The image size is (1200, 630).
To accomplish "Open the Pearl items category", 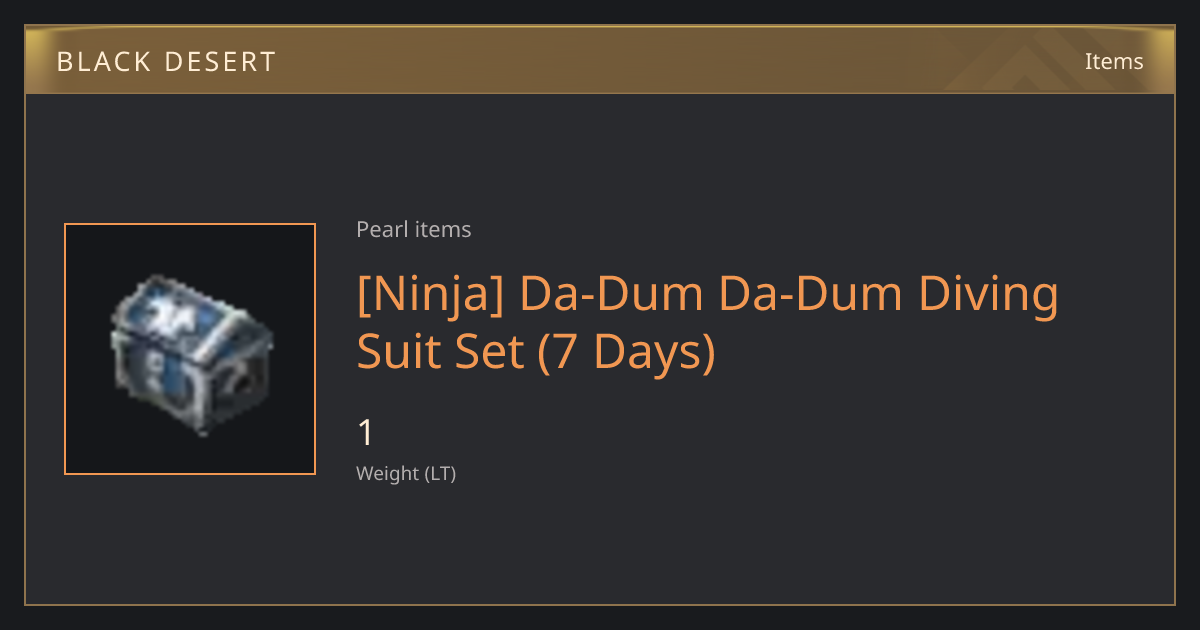I will (x=413, y=229).
